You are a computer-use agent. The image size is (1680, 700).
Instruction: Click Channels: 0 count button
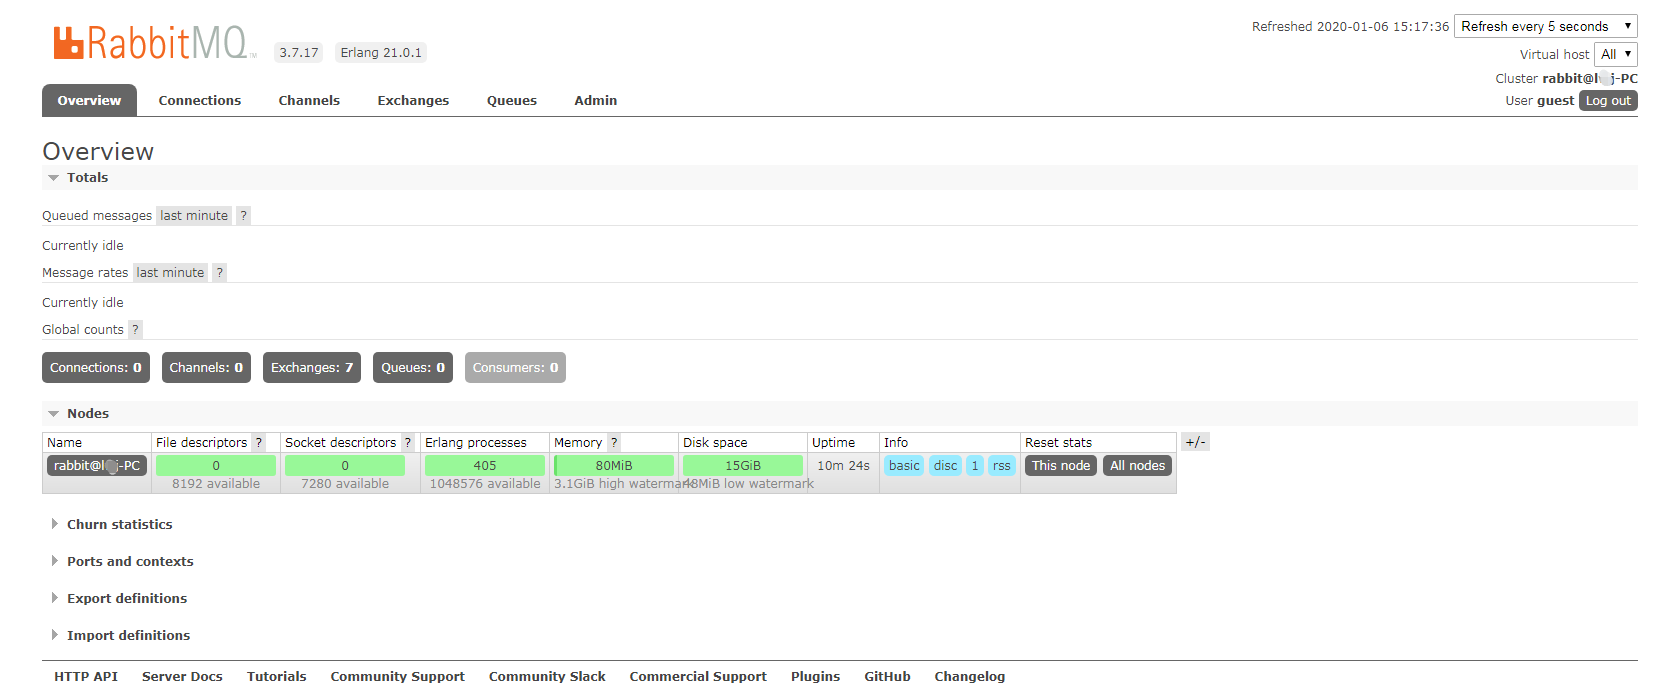click(x=206, y=367)
